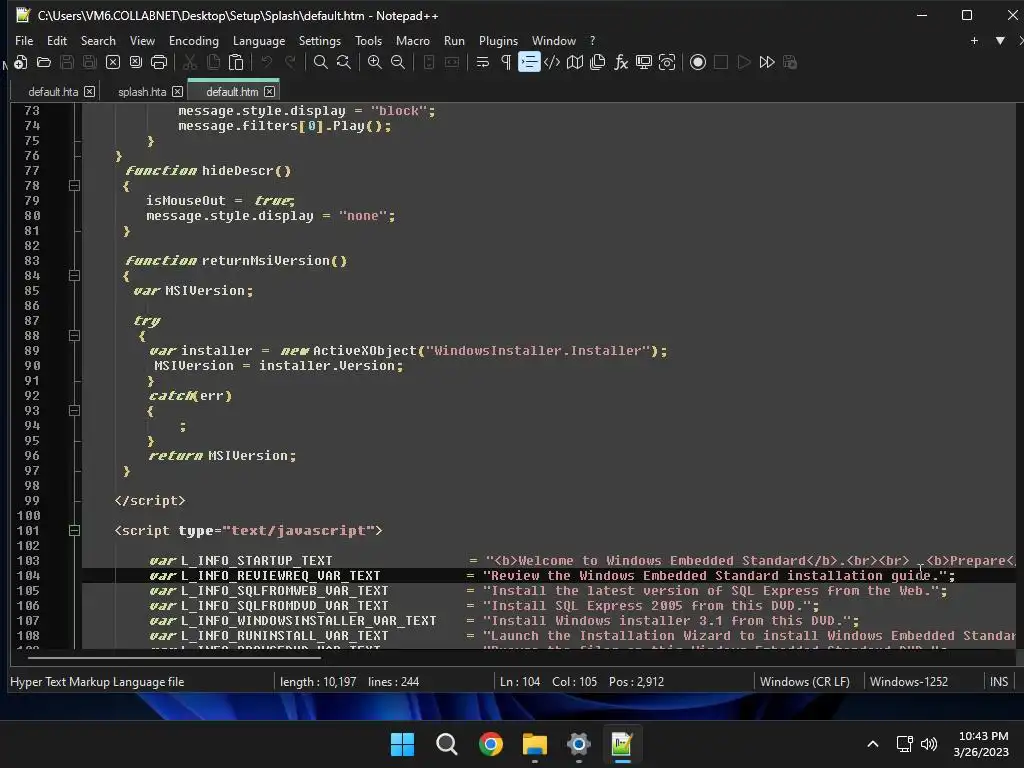Open the Macro menu
1024x768 pixels.
[413, 40]
